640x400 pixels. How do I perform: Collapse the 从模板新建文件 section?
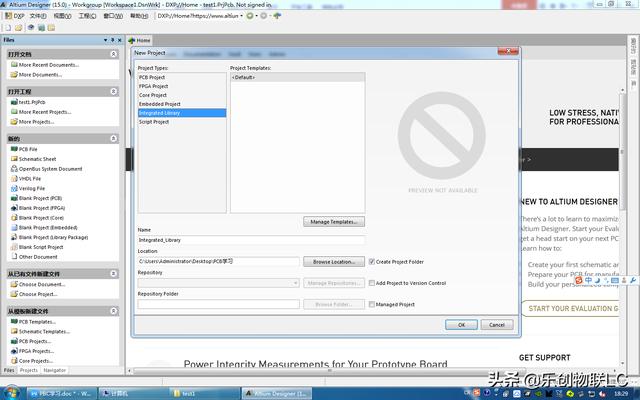tap(113, 311)
